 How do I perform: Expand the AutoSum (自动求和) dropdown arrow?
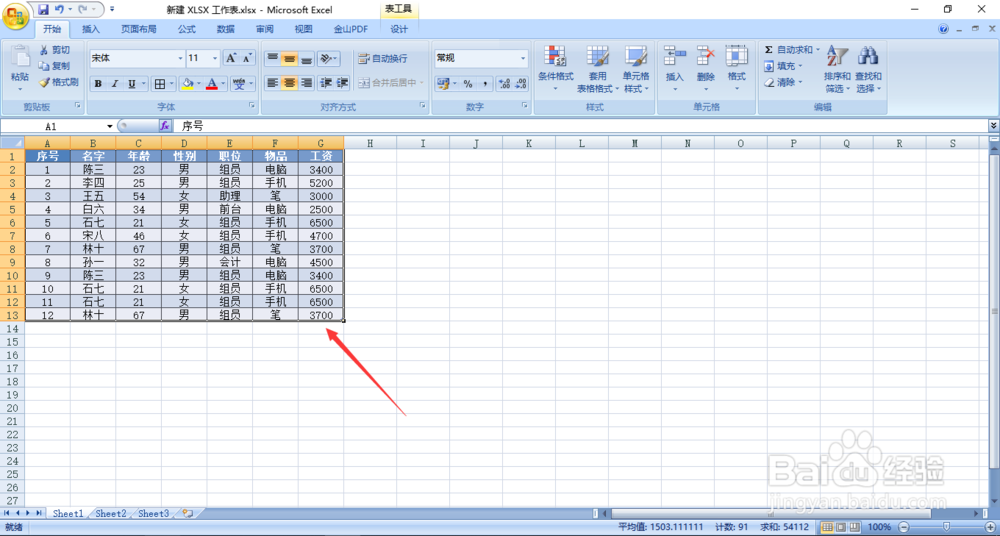click(818, 50)
